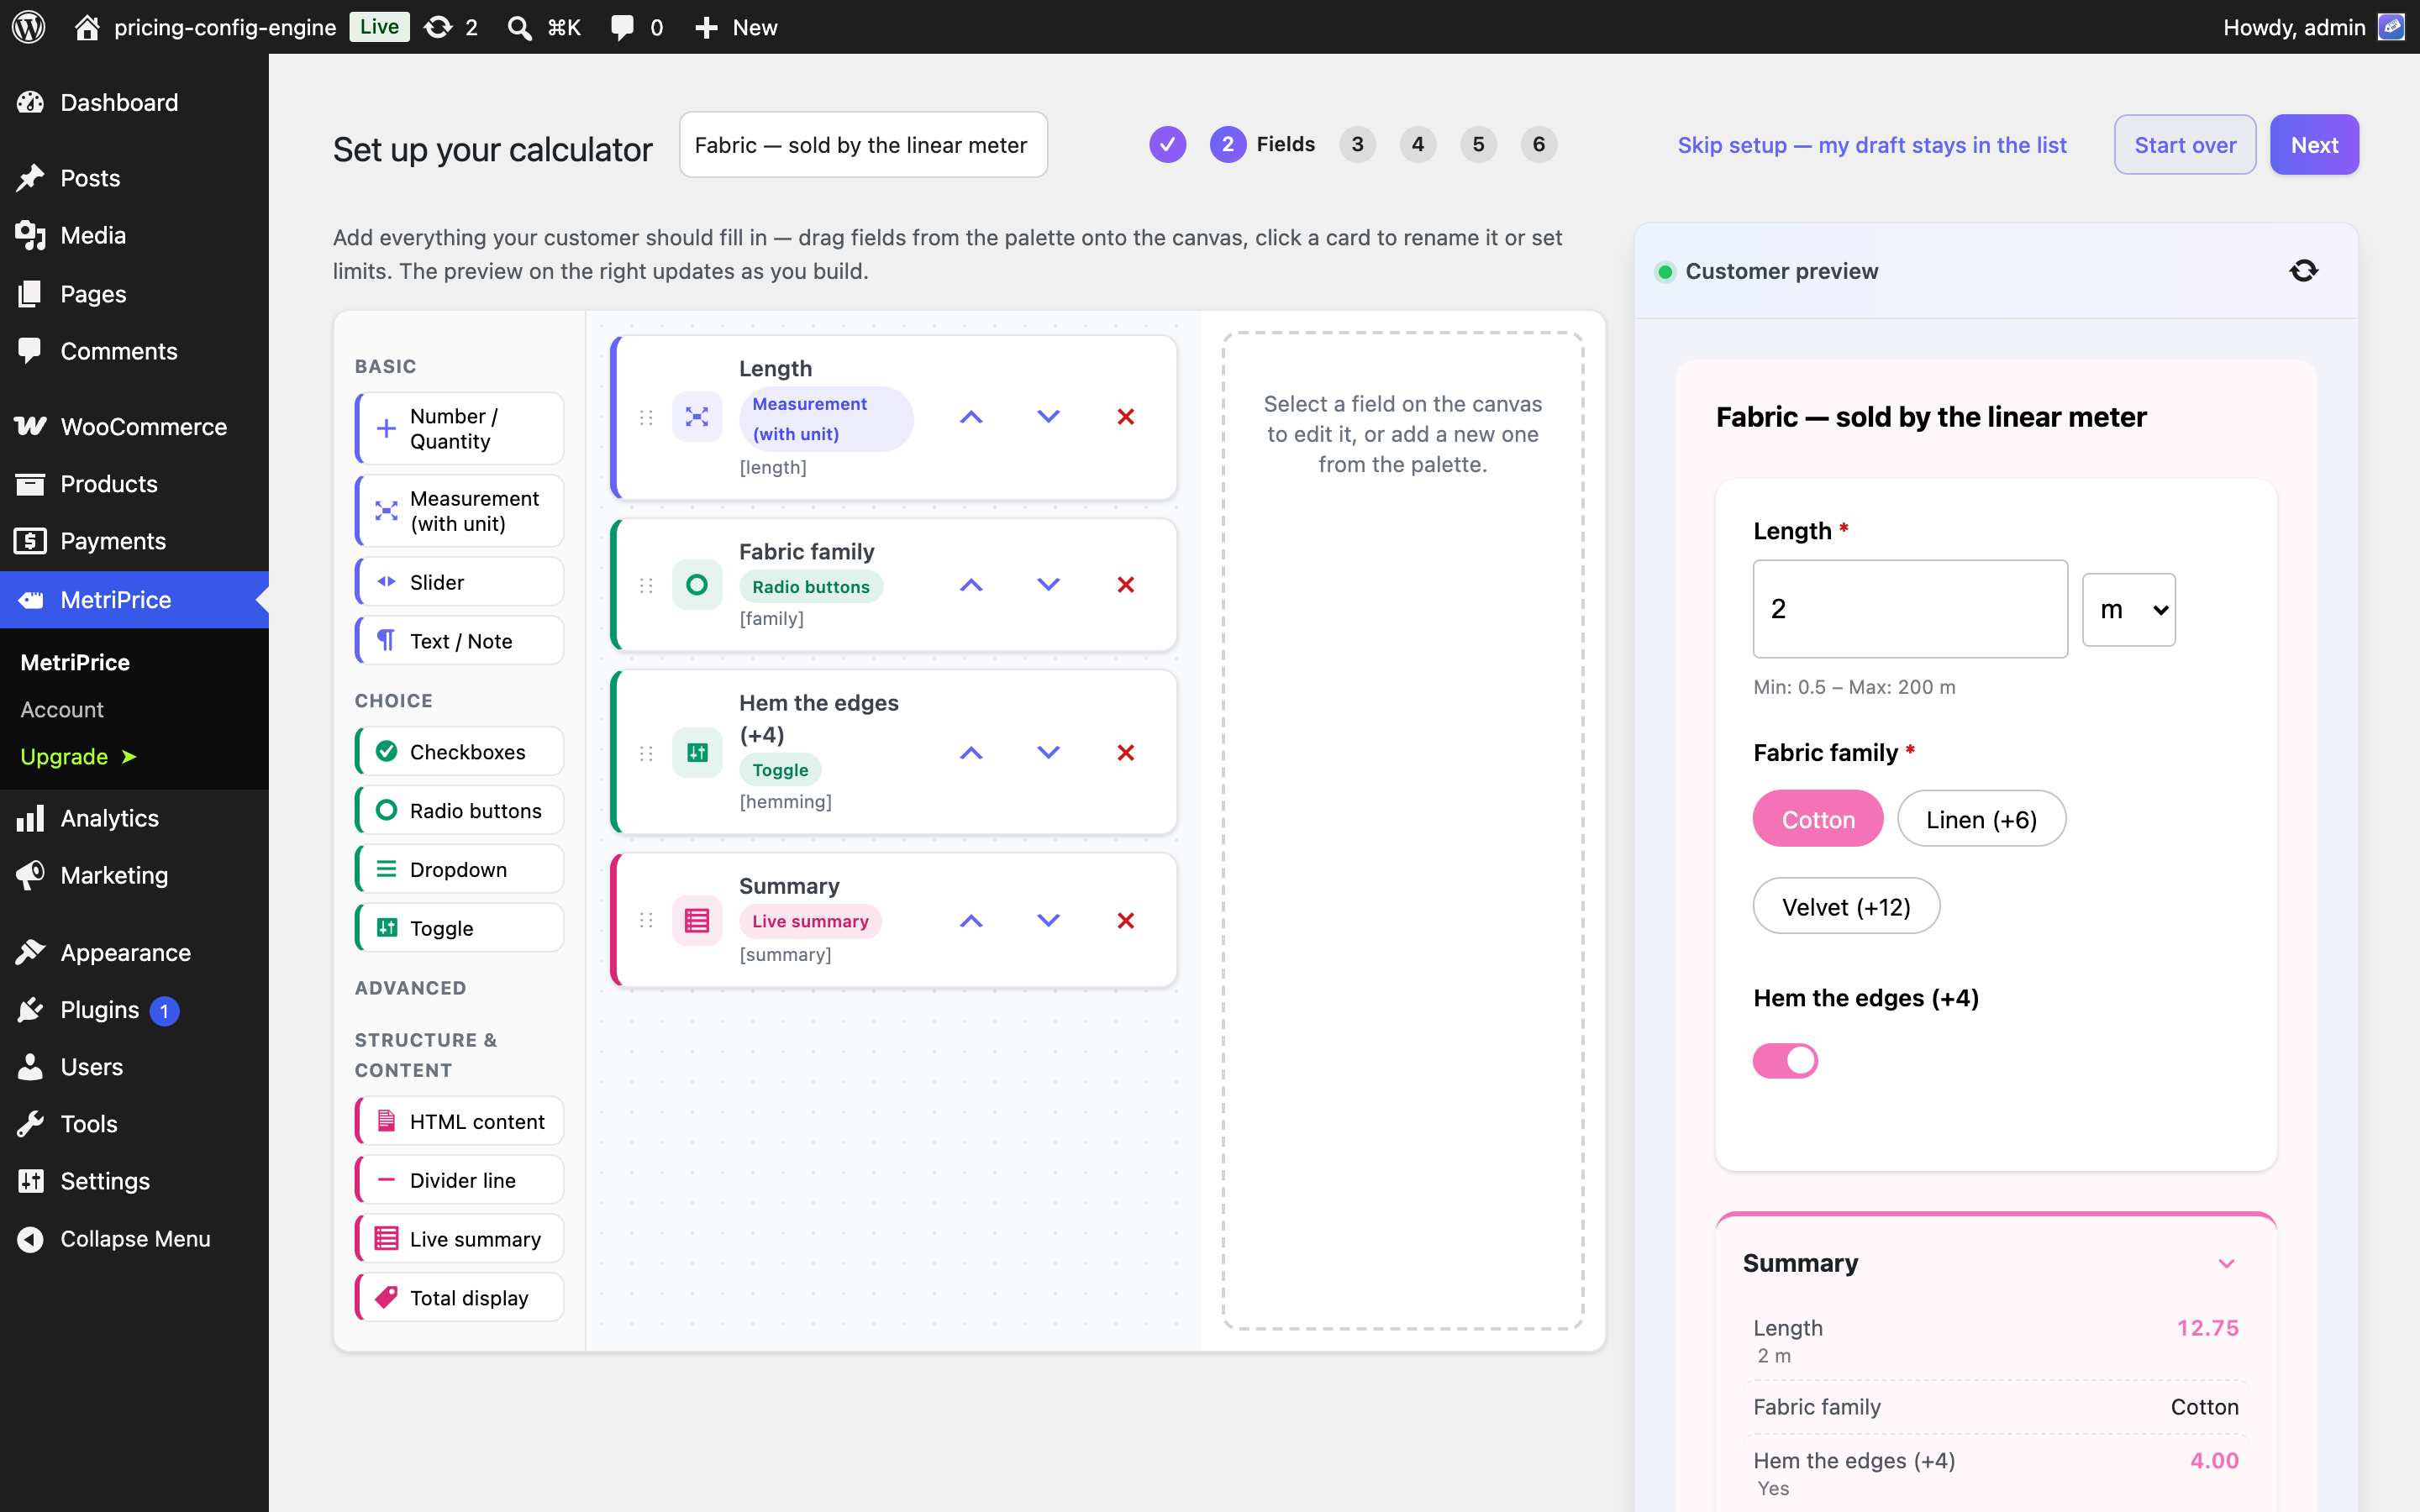Add an HTML content field
Image resolution: width=2420 pixels, height=1512 pixels.
pos(460,1122)
